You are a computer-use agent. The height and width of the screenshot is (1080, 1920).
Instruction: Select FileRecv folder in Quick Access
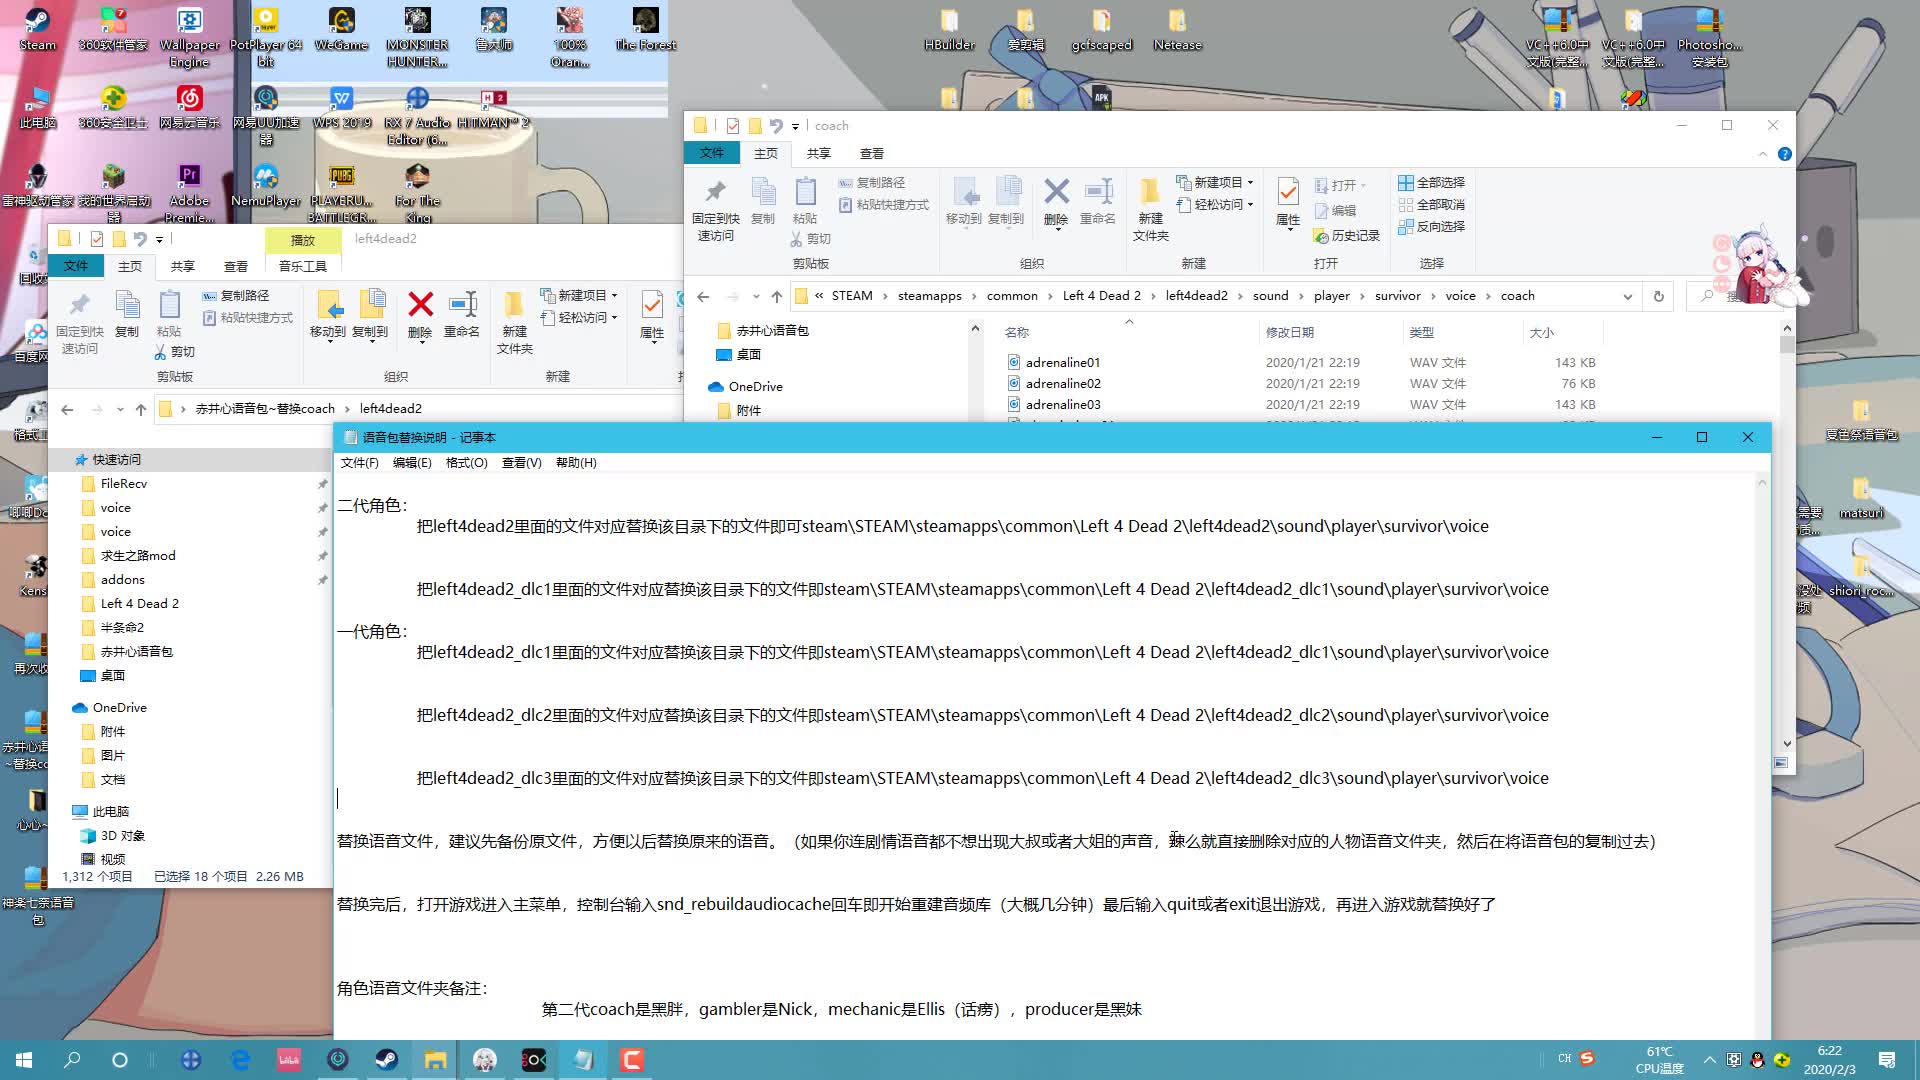click(x=123, y=484)
